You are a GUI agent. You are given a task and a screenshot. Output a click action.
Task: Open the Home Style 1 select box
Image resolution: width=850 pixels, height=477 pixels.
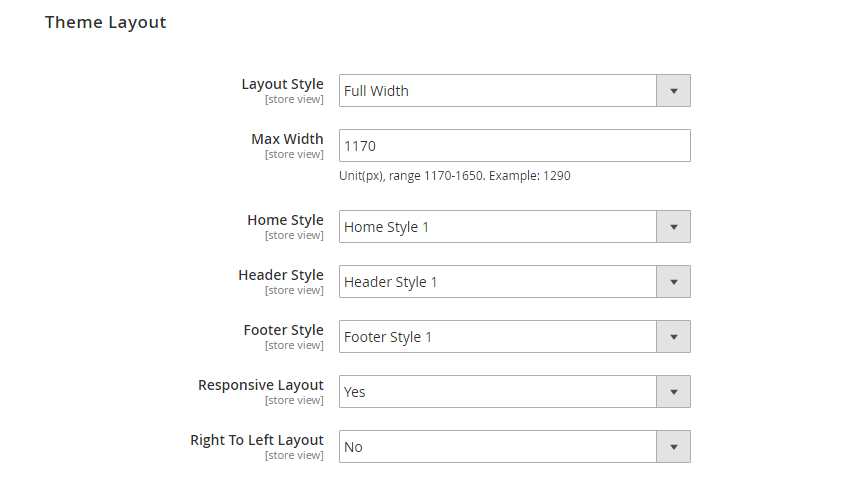(497, 227)
